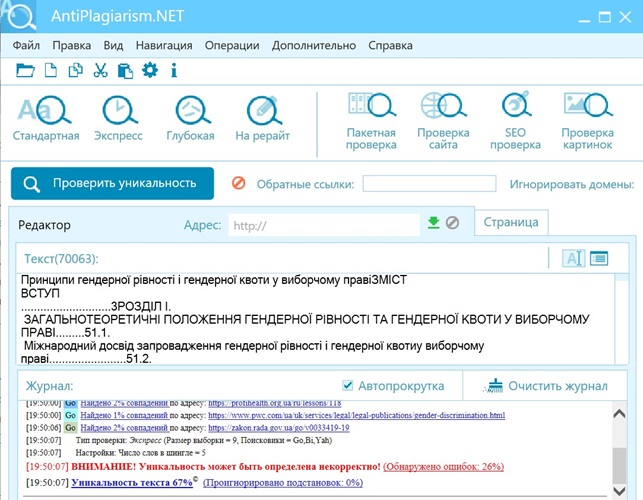Viewport: 643px width, 500px height.
Task: Click Очистить журнал button
Action: pyautogui.click(x=545, y=386)
